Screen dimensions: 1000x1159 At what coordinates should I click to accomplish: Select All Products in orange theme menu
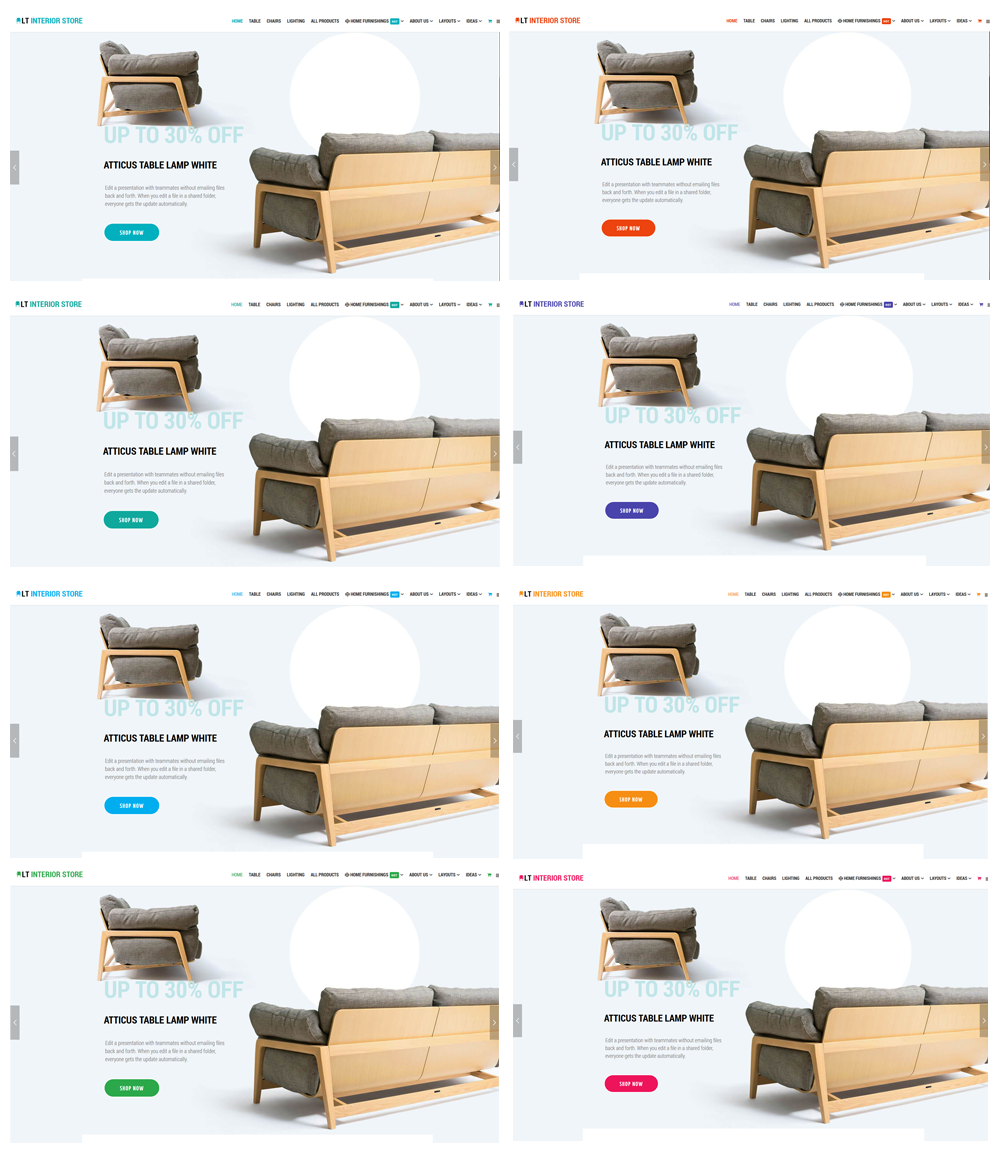pos(818,594)
